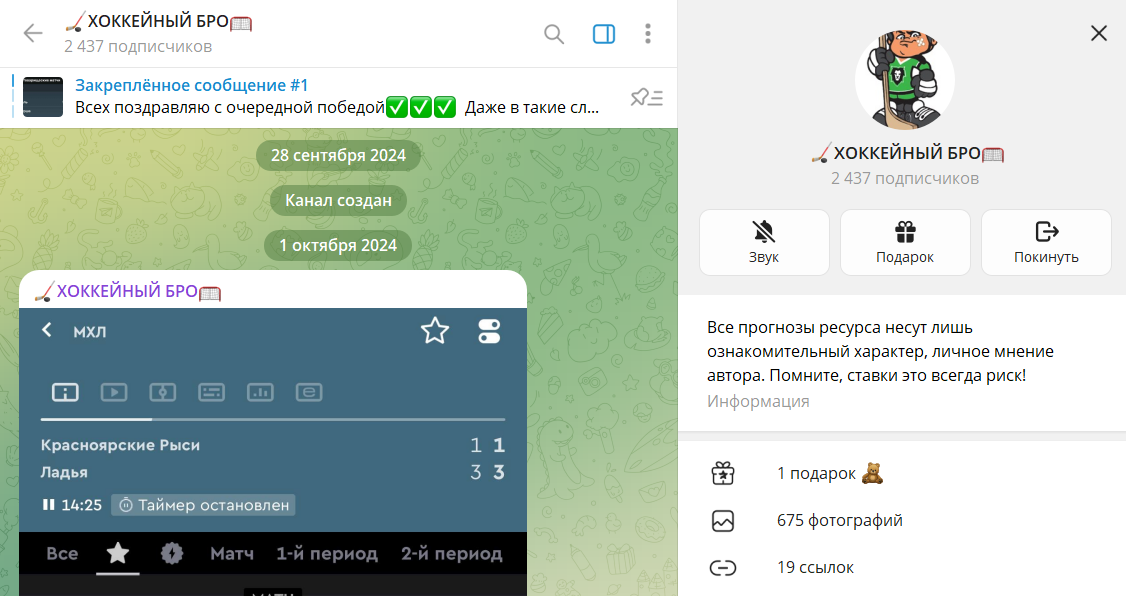Click the toggle switches icon beside the star

point(489,331)
